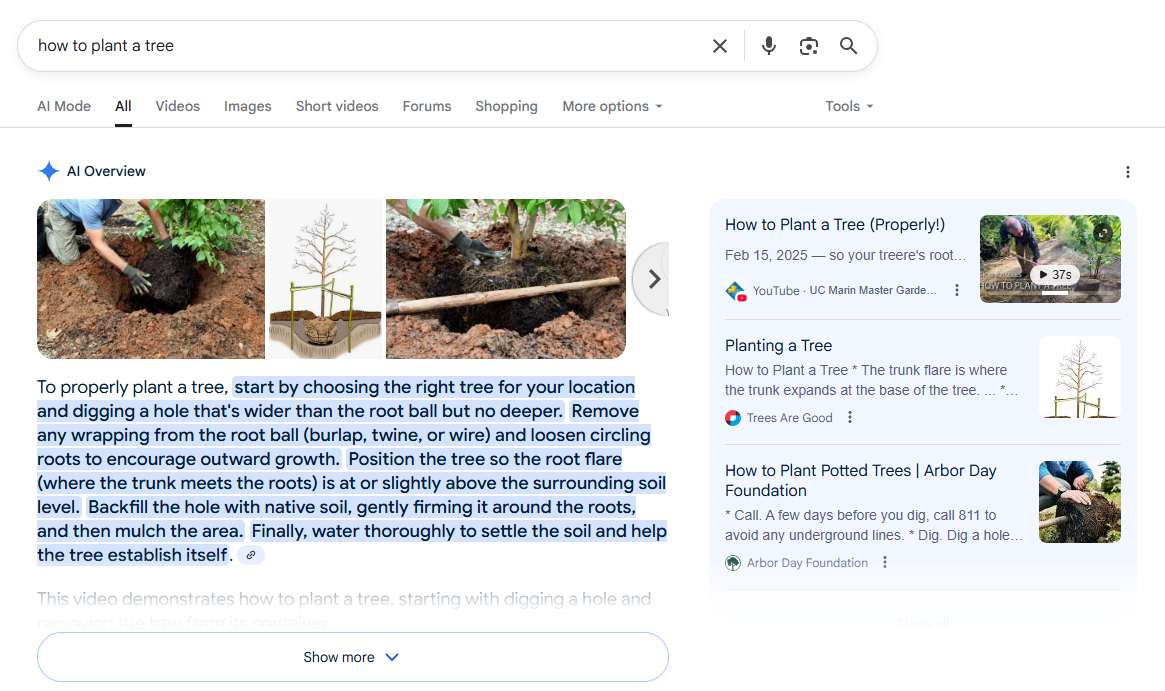Image resolution: width=1165 pixels, height=691 pixels.
Task: Open the Arbor Day potted tree thumbnail
Action: tap(1080, 502)
